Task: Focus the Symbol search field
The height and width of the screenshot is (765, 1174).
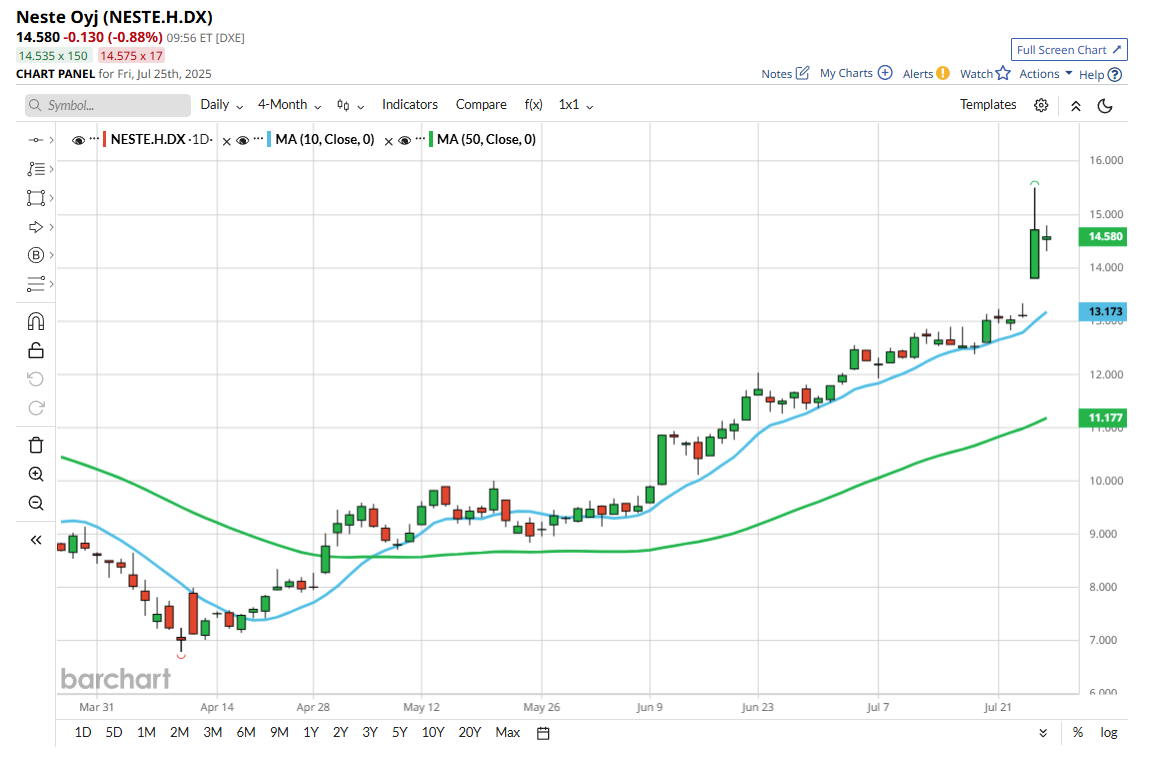Action: click(x=108, y=106)
